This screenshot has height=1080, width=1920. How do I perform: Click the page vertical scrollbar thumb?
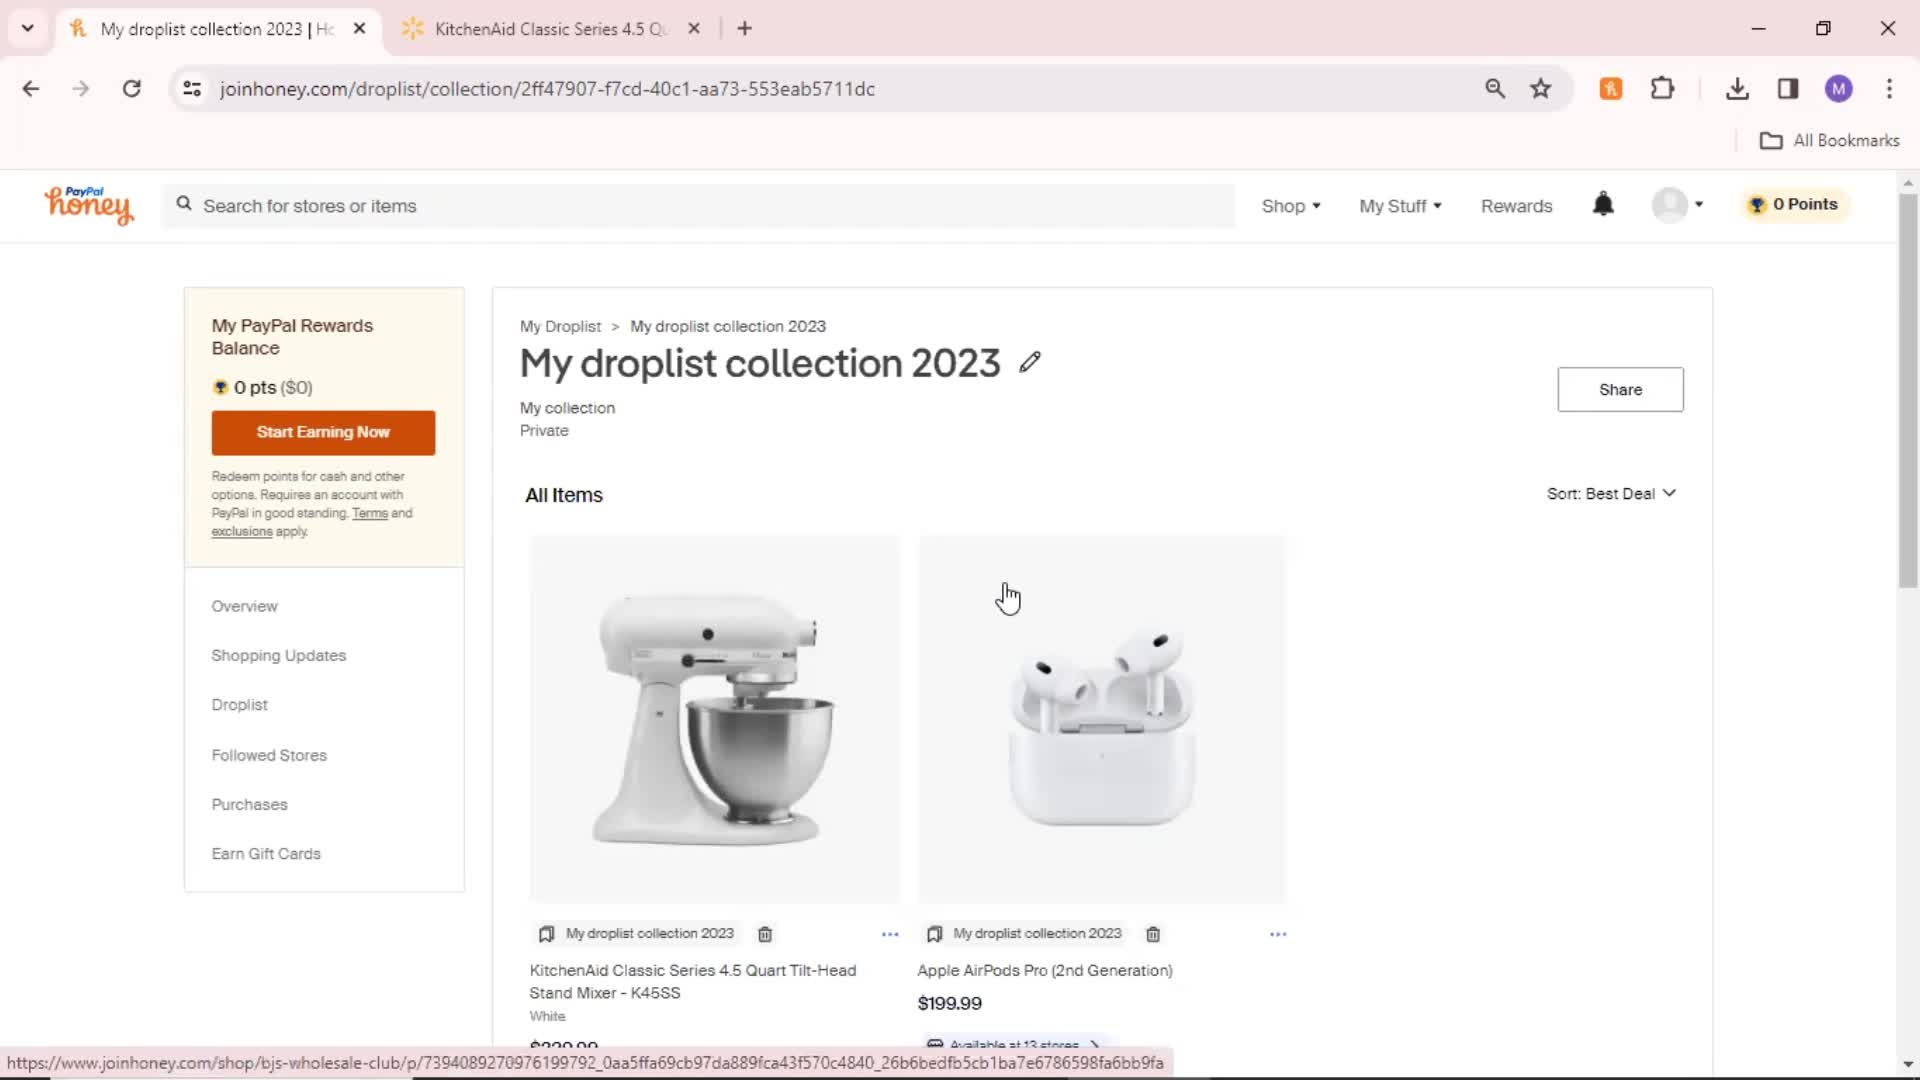pyautogui.click(x=1907, y=390)
